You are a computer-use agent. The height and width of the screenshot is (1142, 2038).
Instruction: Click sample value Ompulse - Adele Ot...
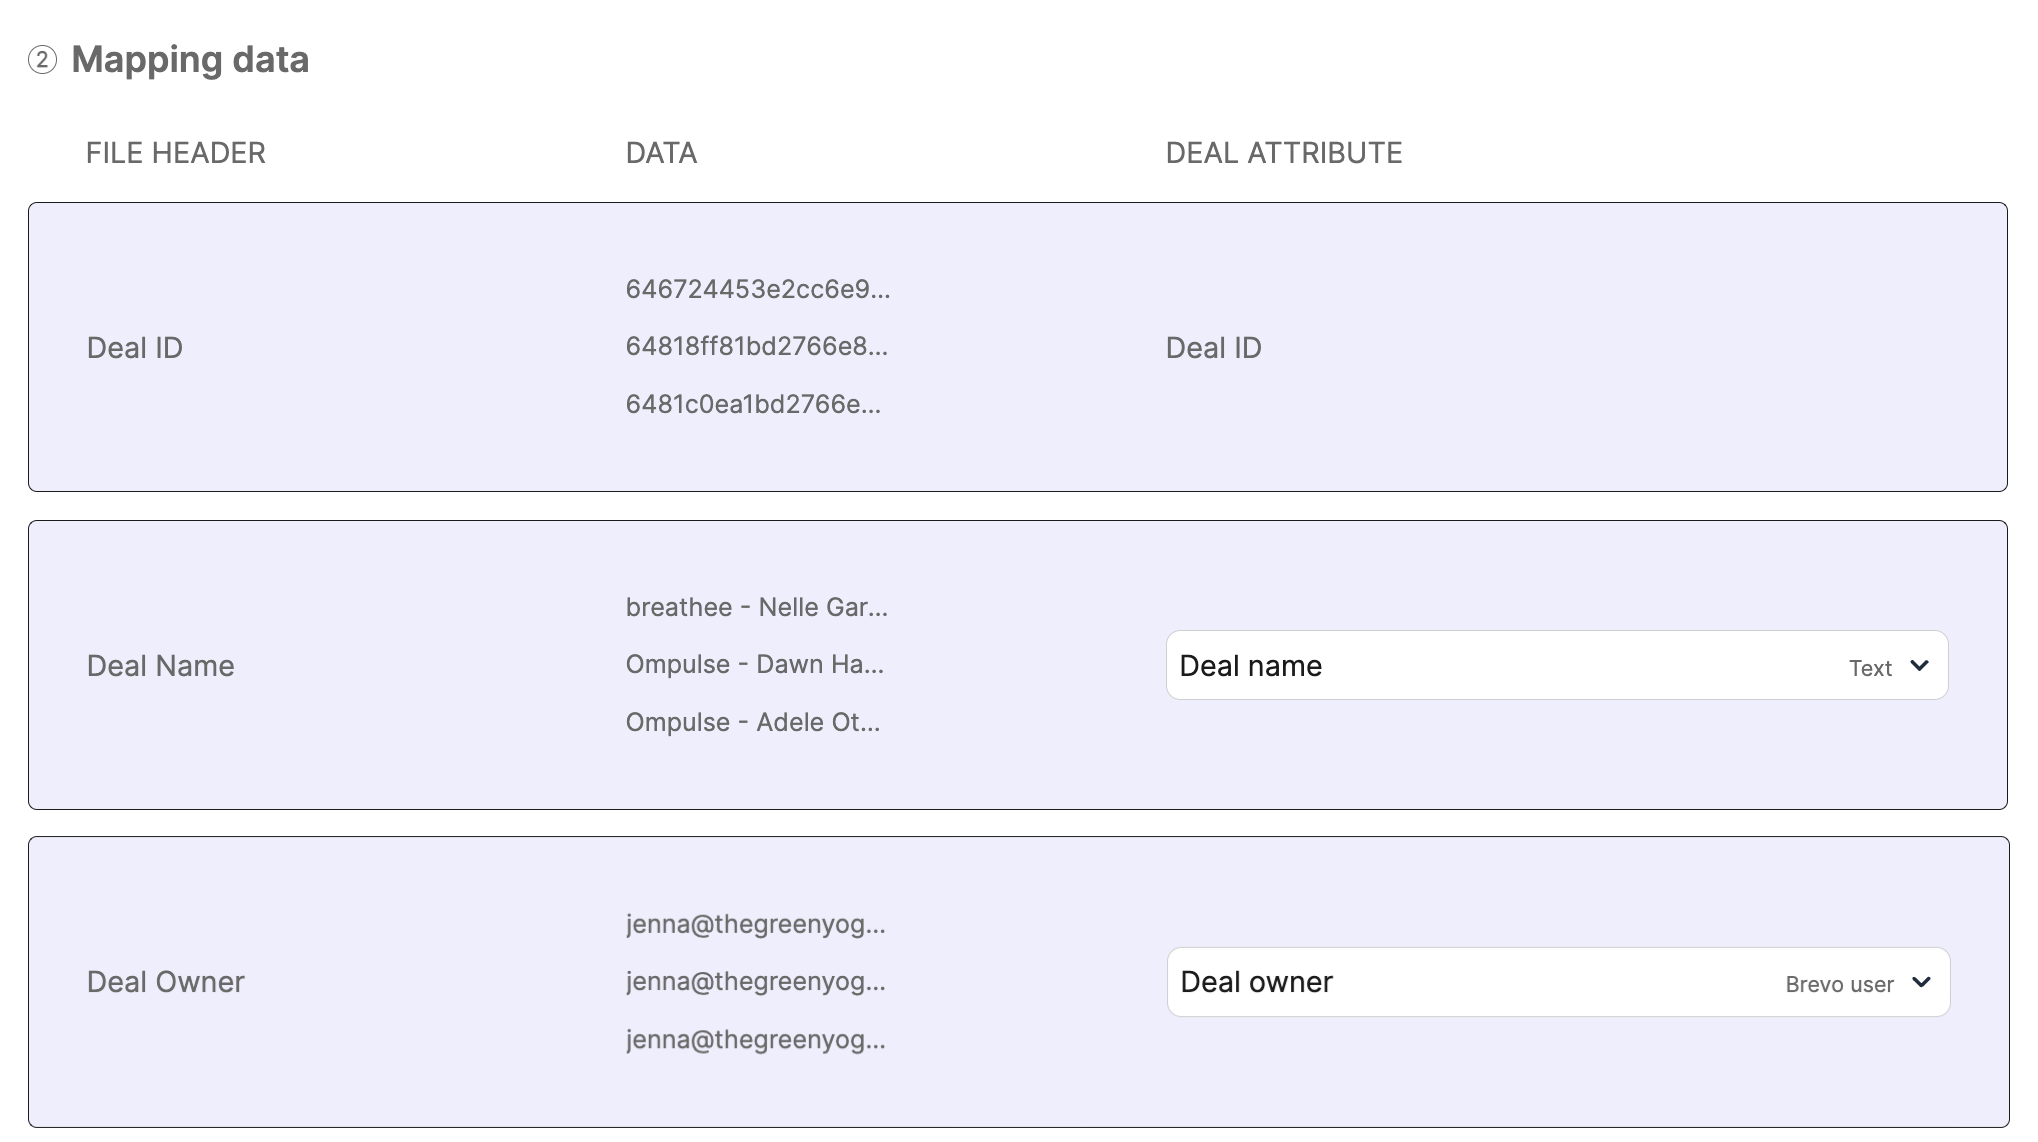[x=753, y=723]
